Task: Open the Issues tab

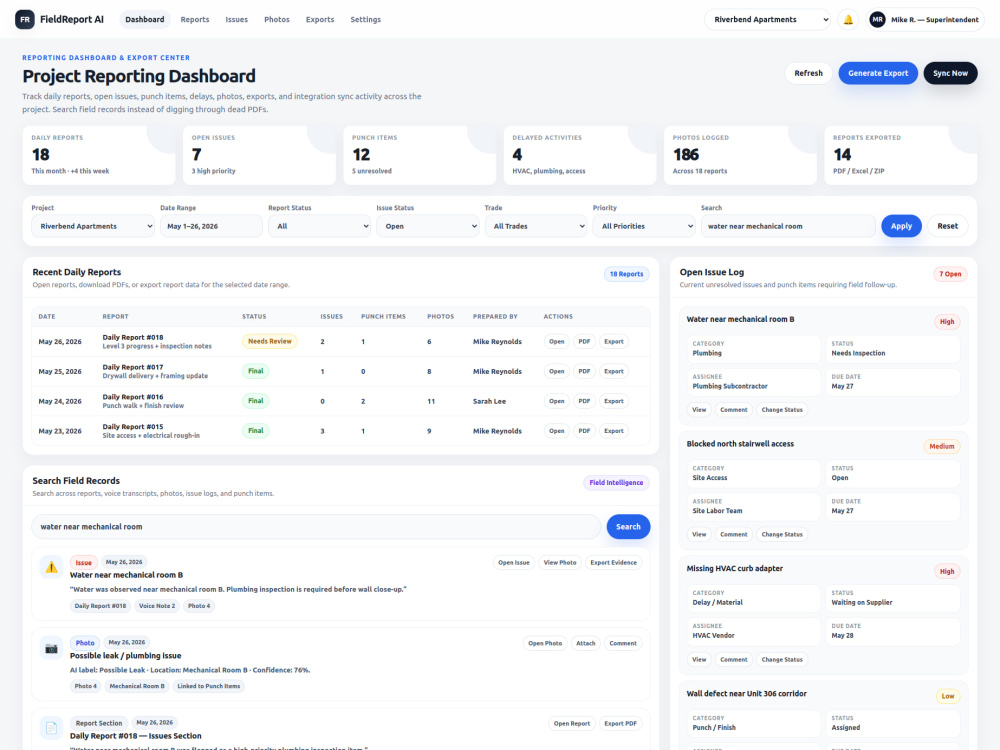Action: coord(237,20)
